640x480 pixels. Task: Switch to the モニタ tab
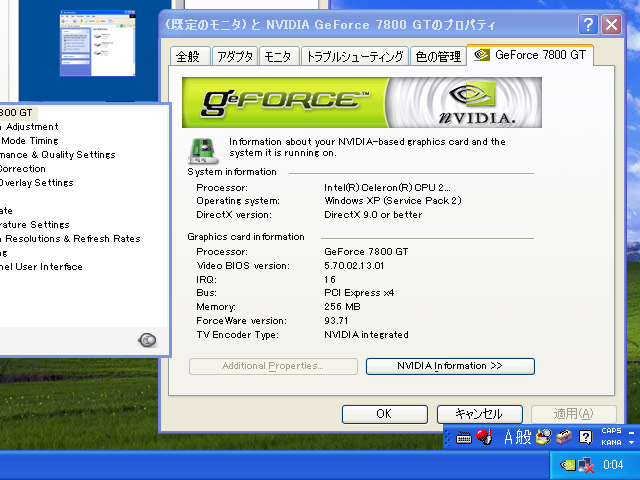(x=278, y=56)
